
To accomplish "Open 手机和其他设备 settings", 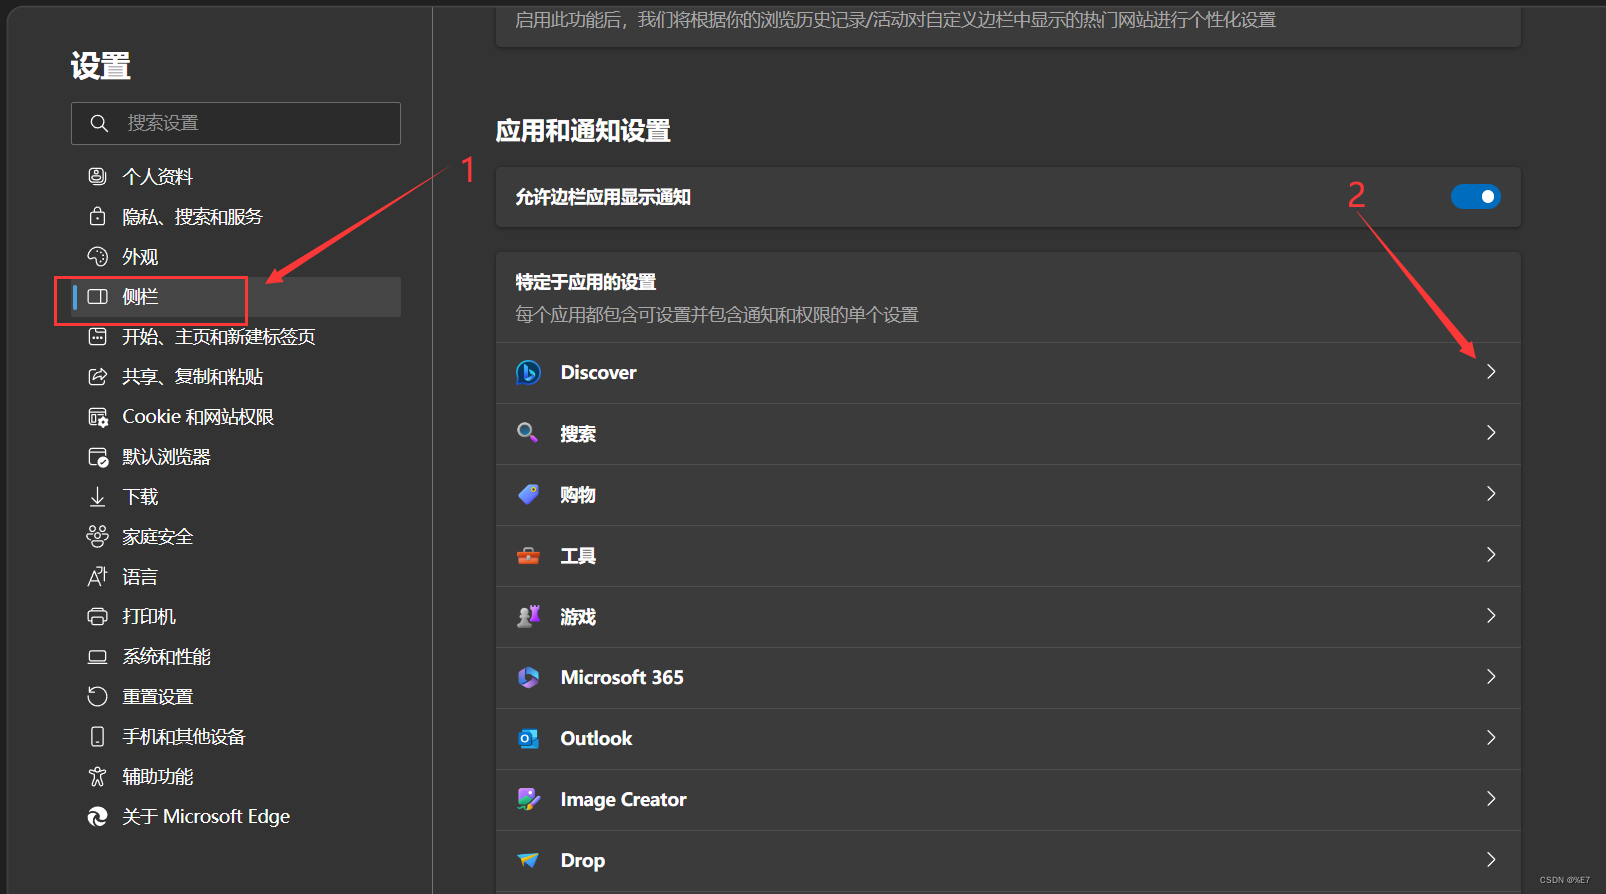I will pos(236,736).
